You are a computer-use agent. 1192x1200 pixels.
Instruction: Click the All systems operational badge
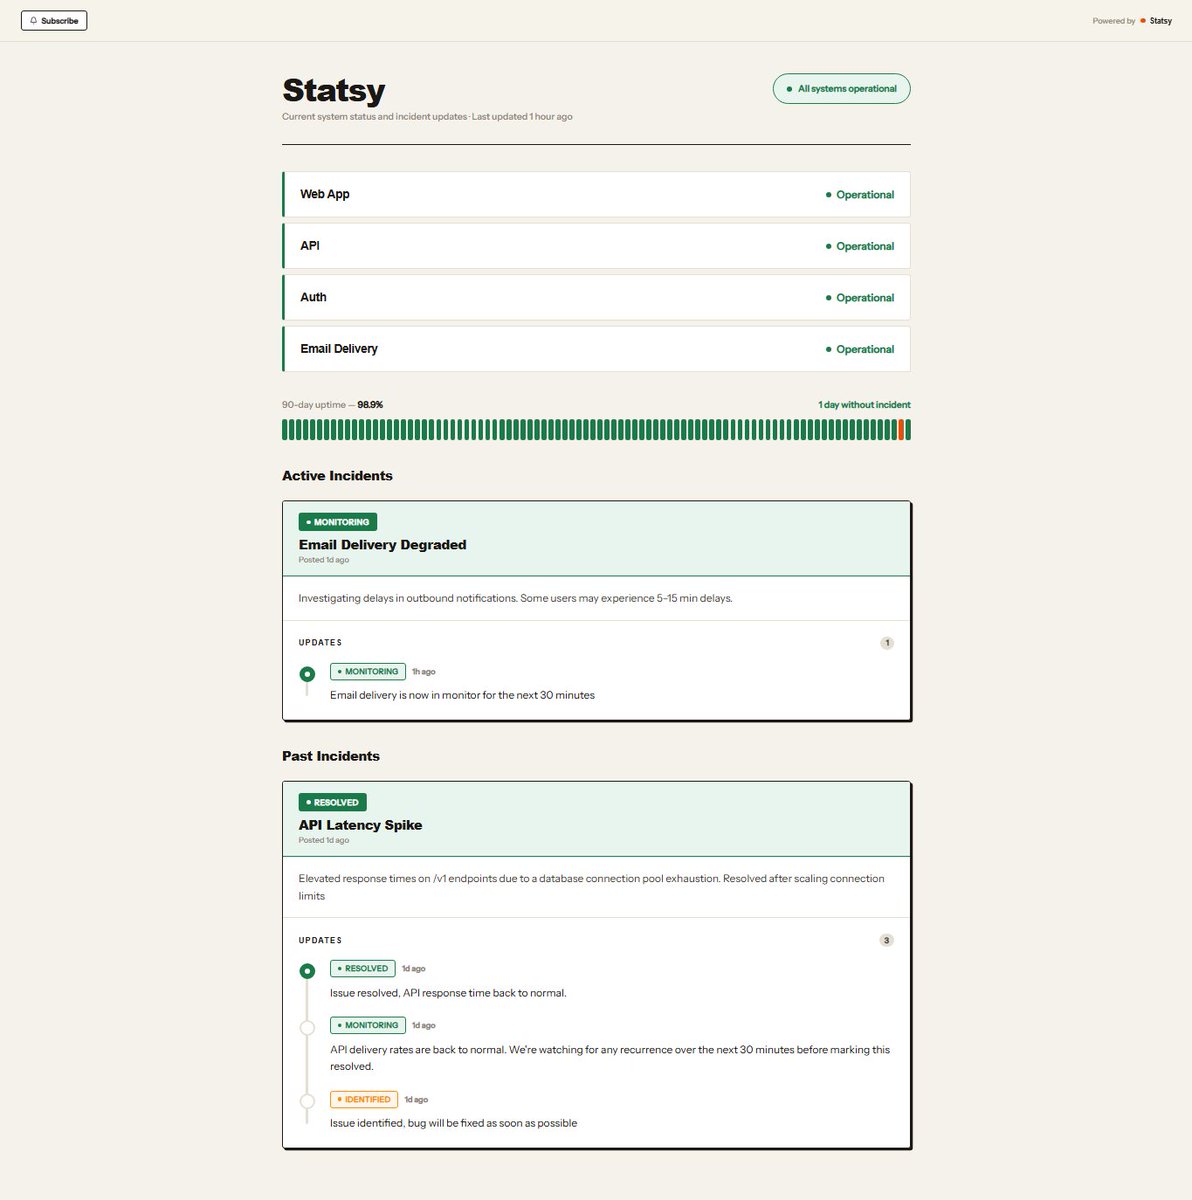(x=841, y=88)
